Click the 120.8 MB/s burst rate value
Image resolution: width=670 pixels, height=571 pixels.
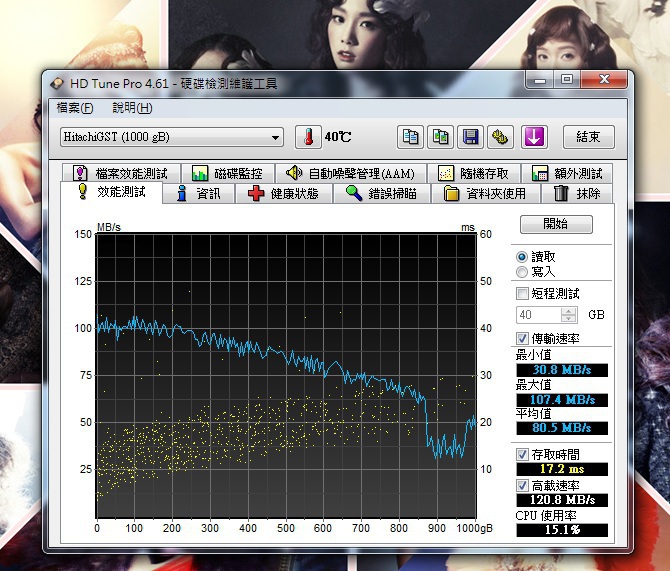click(x=562, y=500)
